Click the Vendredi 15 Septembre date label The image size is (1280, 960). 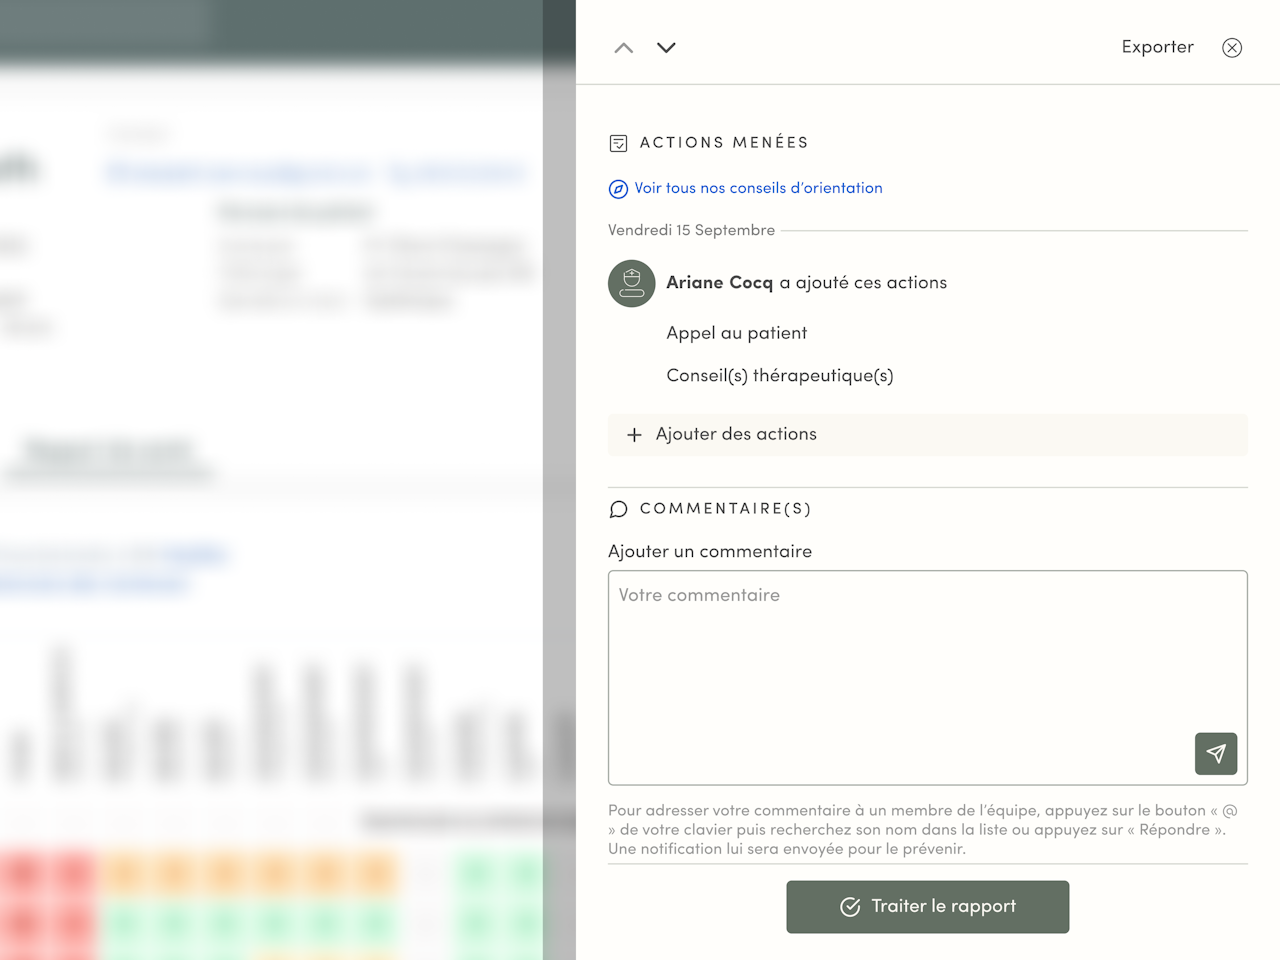[691, 230]
